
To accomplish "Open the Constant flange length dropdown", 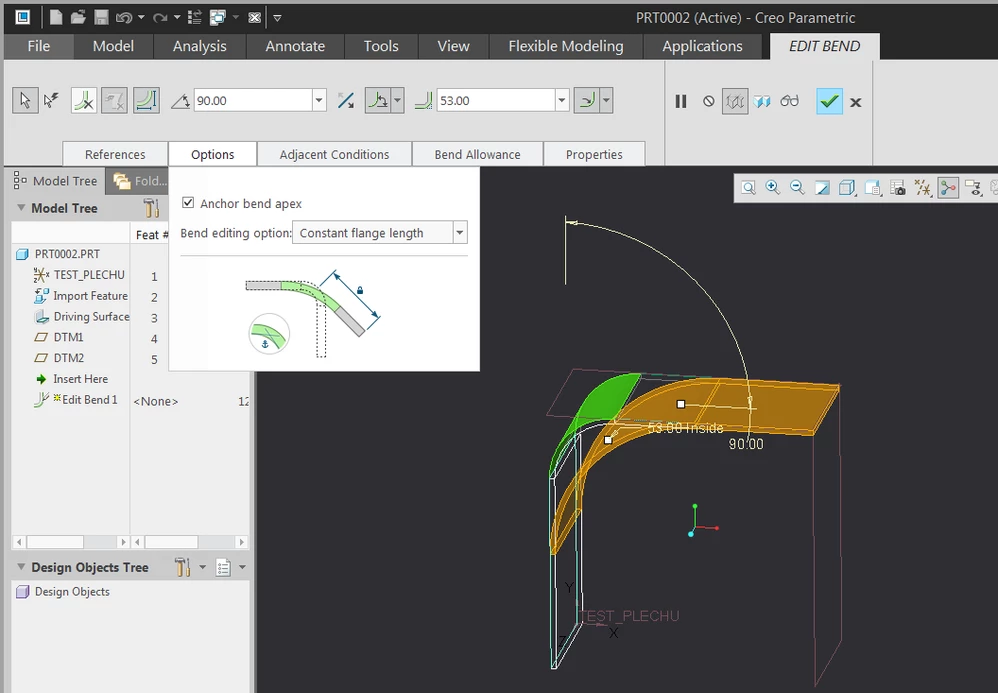I will point(459,232).
